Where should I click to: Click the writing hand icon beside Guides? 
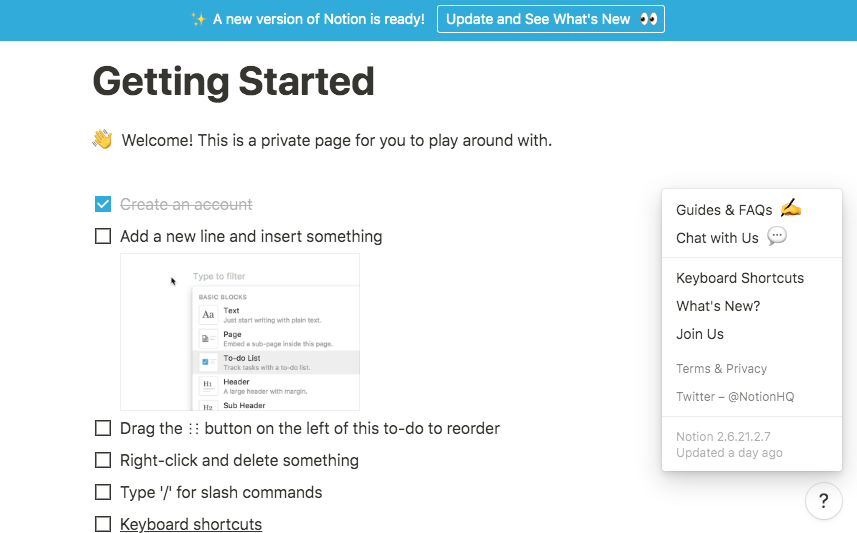[x=790, y=209]
